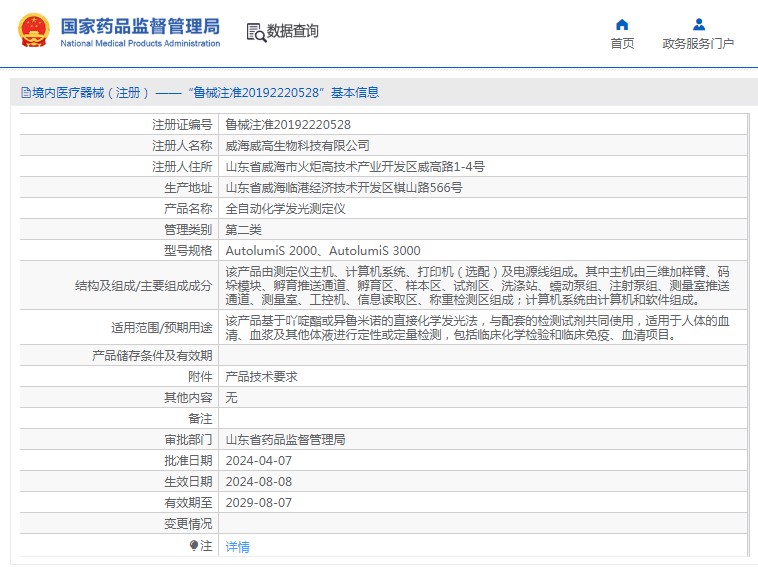Click 注册证编号 label

click(182, 125)
